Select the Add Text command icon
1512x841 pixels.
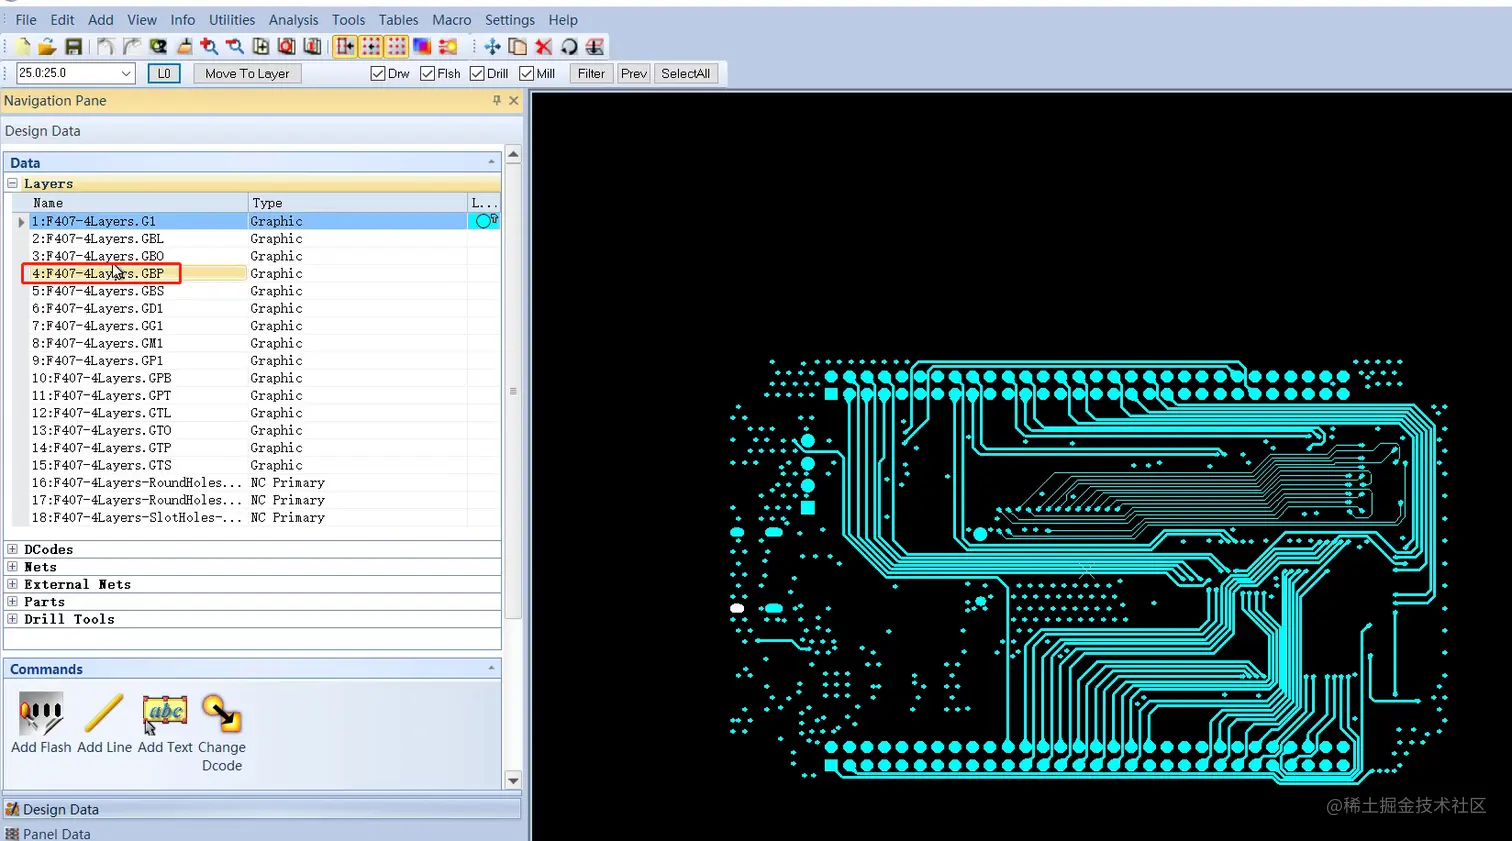click(165, 714)
